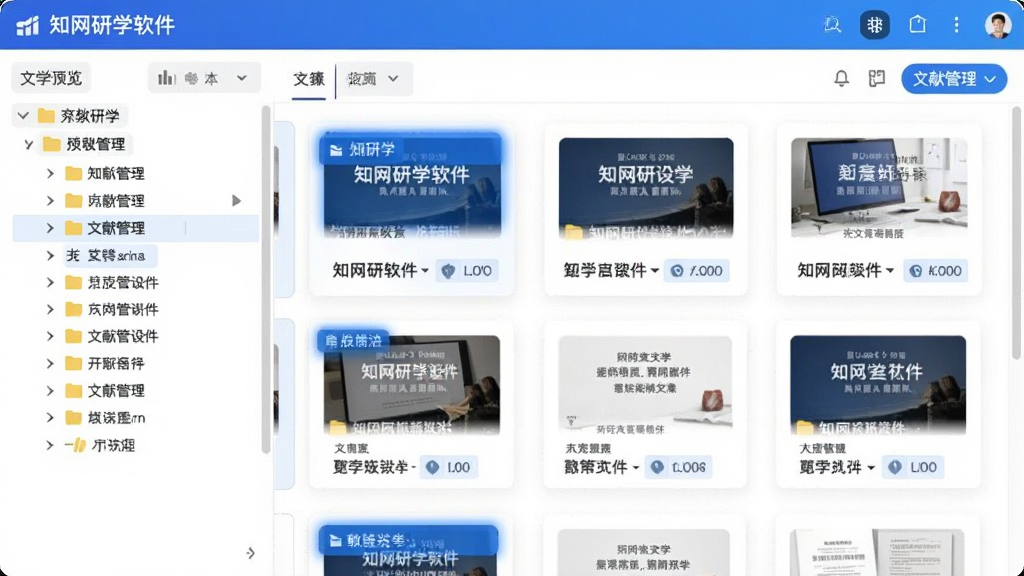The image size is (1024, 576).
Task: Click the /.000 value chip
Action: (696, 270)
